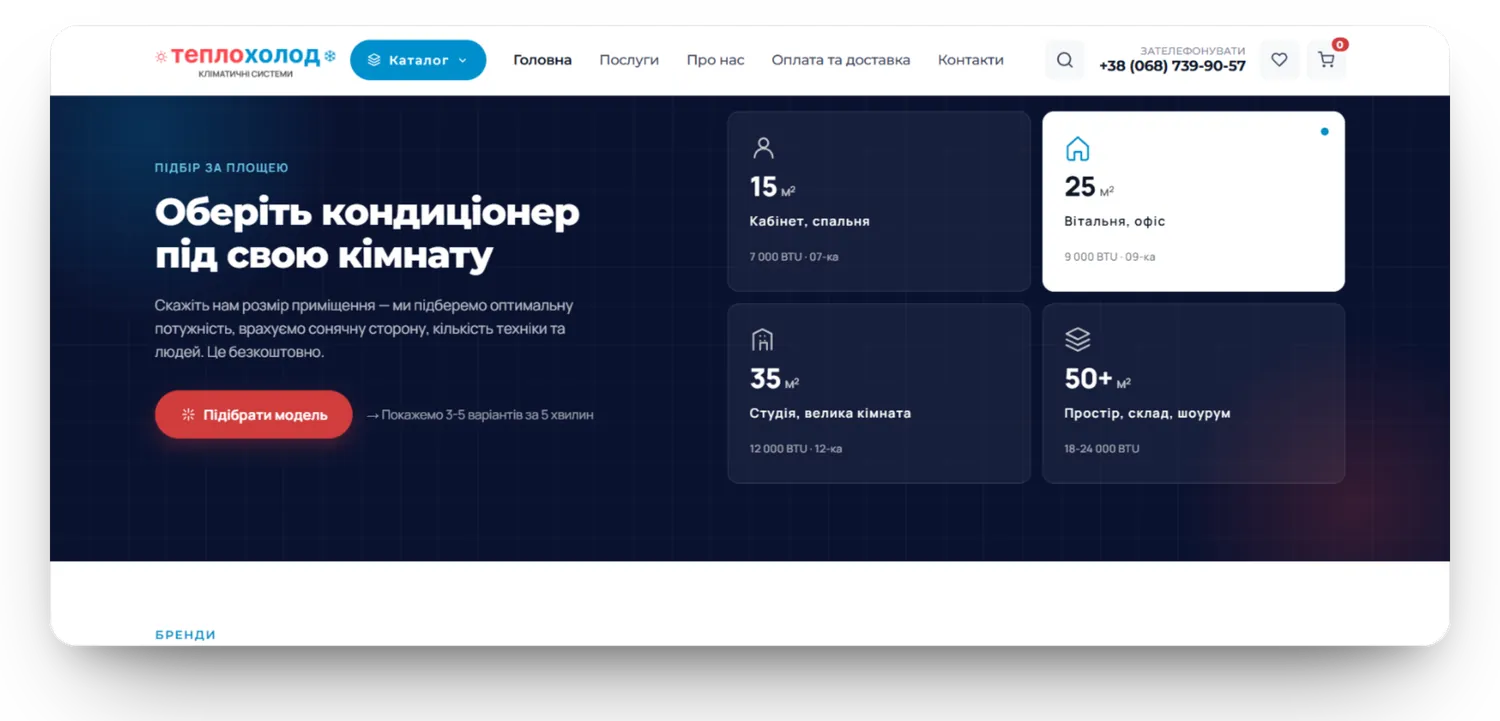
Task: Open the Послуги menu item
Action: [x=629, y=60]
